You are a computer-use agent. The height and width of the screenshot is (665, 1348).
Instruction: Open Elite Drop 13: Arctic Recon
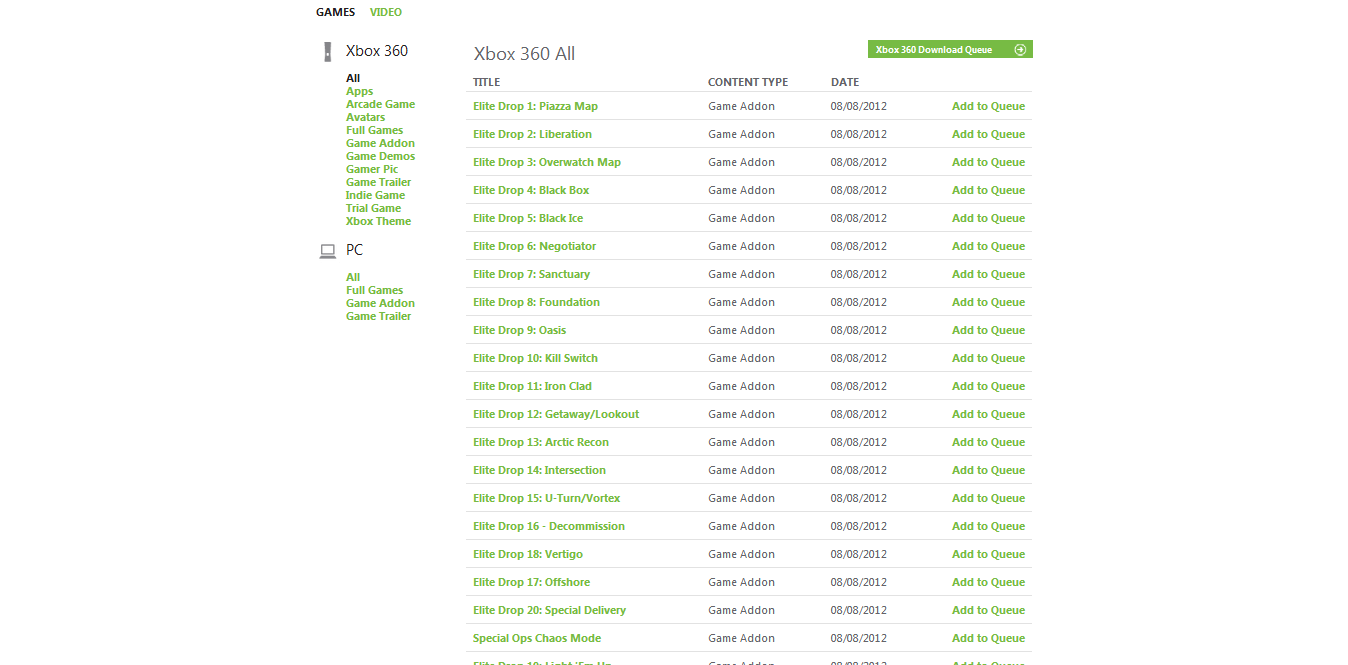coord(541,442)
